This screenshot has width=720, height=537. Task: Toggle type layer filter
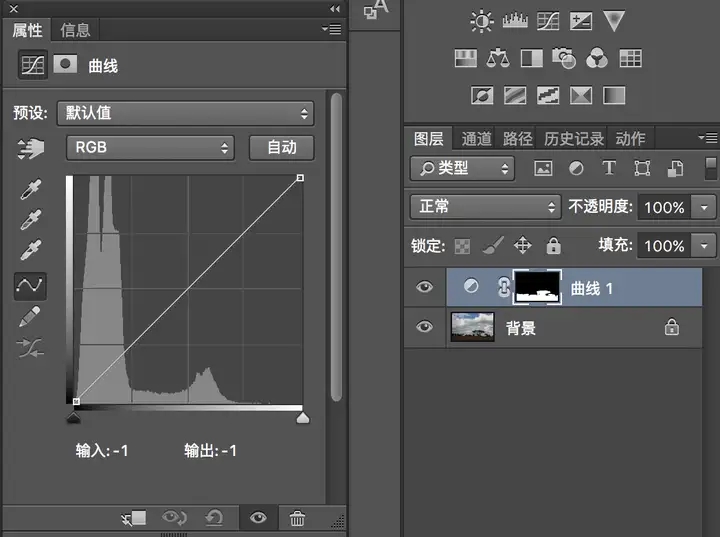[609, 168]
